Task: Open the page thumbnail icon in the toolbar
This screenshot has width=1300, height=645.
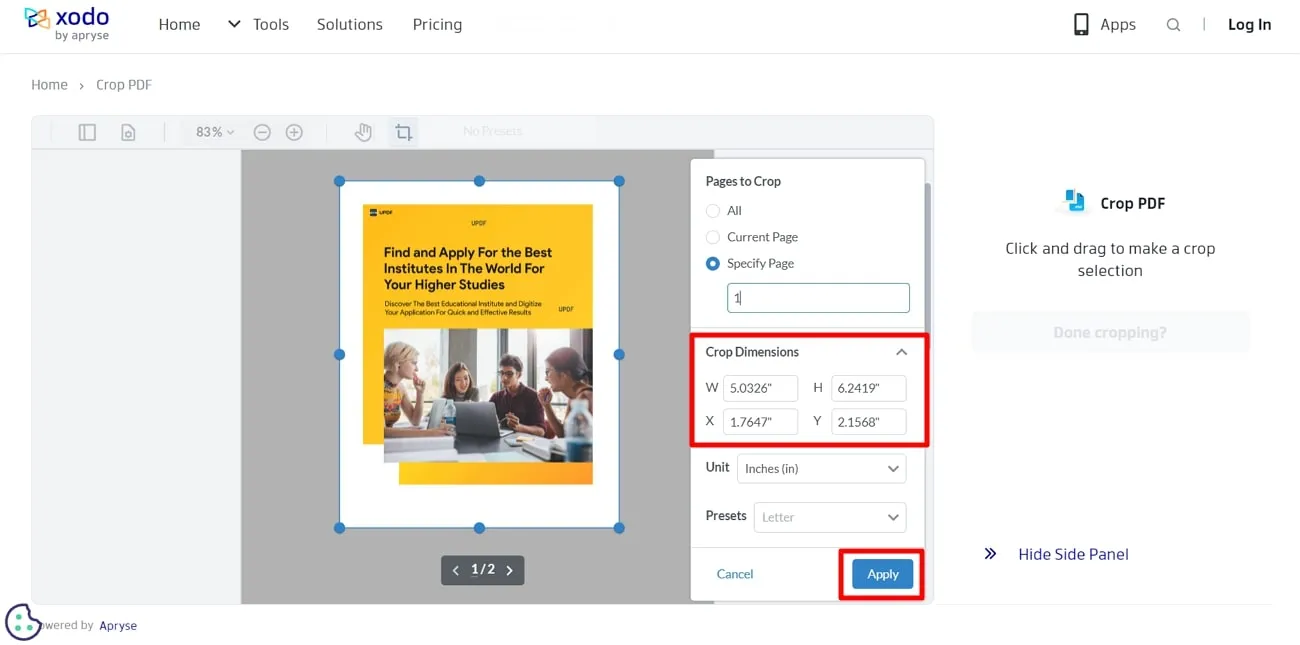Action: coord(128,131)
